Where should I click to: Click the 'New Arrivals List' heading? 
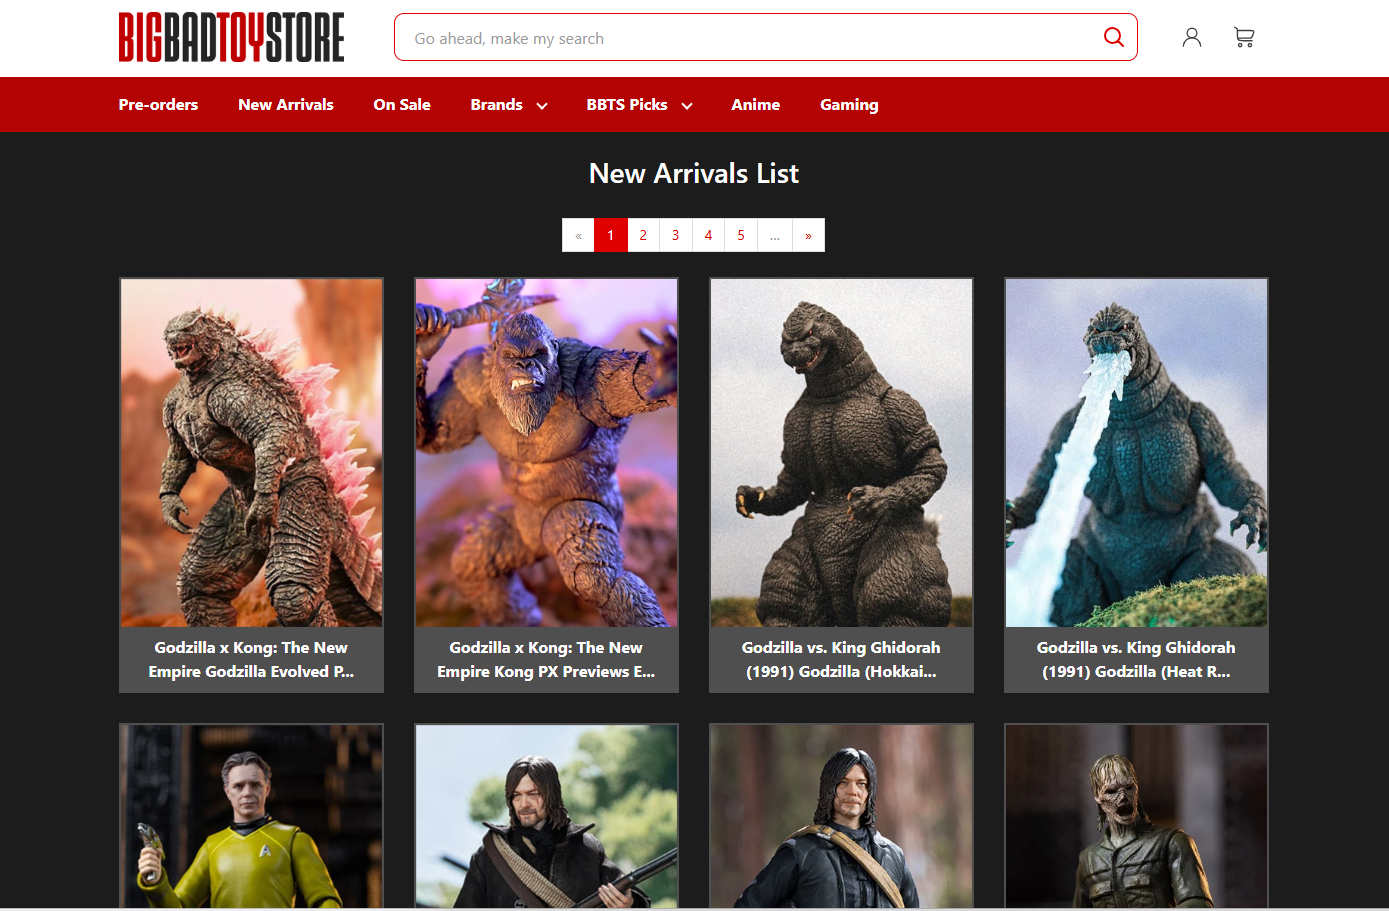click(x=694, y=173)
